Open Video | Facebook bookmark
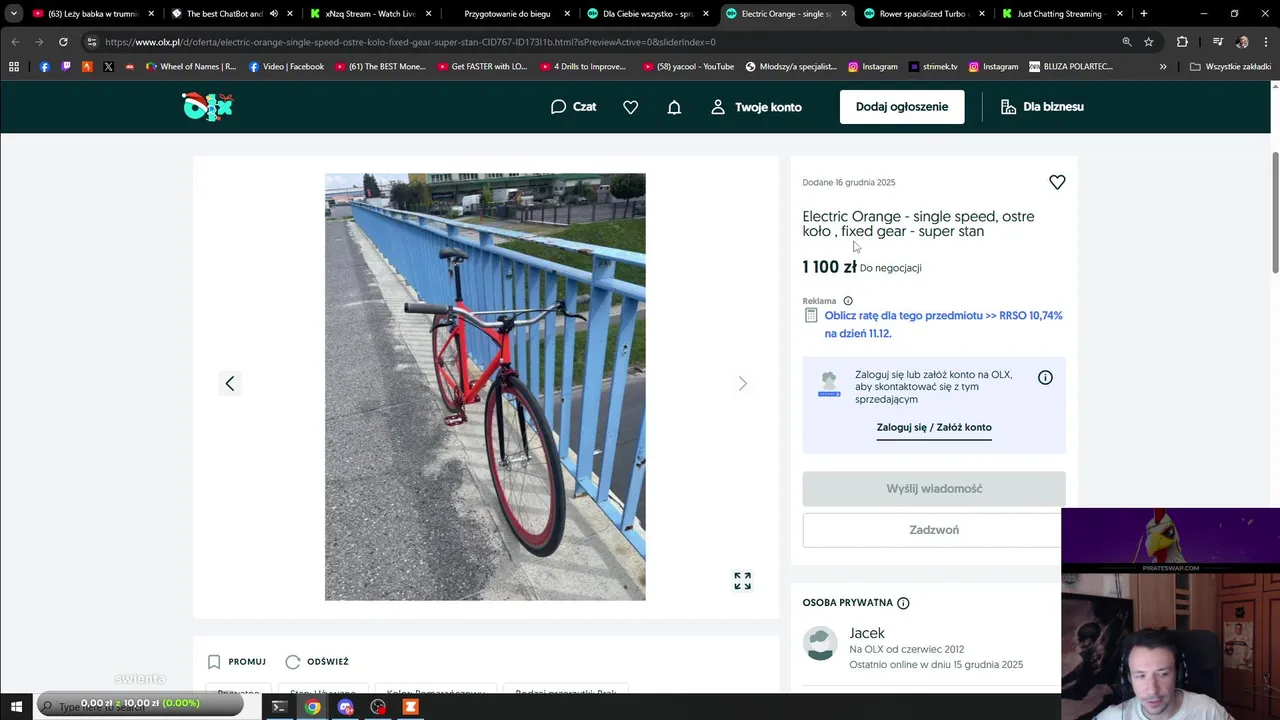The width and height of the screenshot is (1280, 720). coord(286,67)
